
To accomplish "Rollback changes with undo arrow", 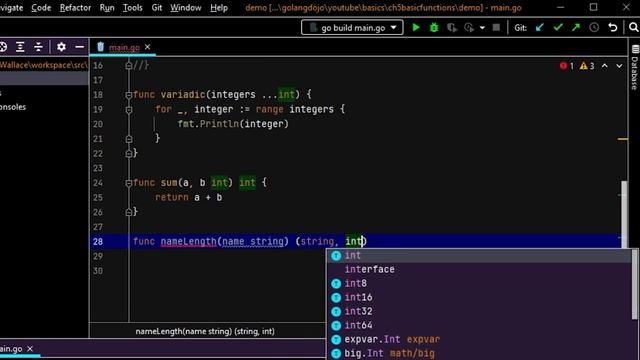I will coord(613,27).
